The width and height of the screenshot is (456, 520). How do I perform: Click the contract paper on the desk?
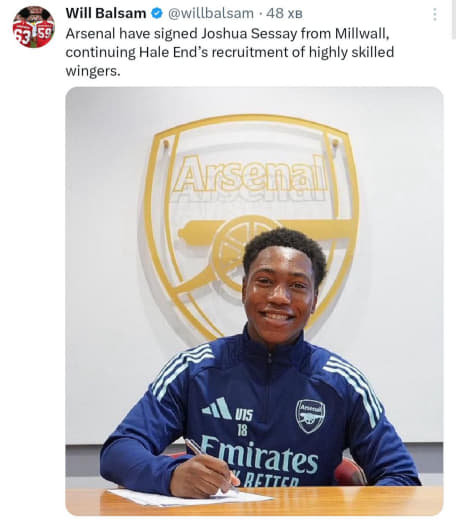(188, 498)
